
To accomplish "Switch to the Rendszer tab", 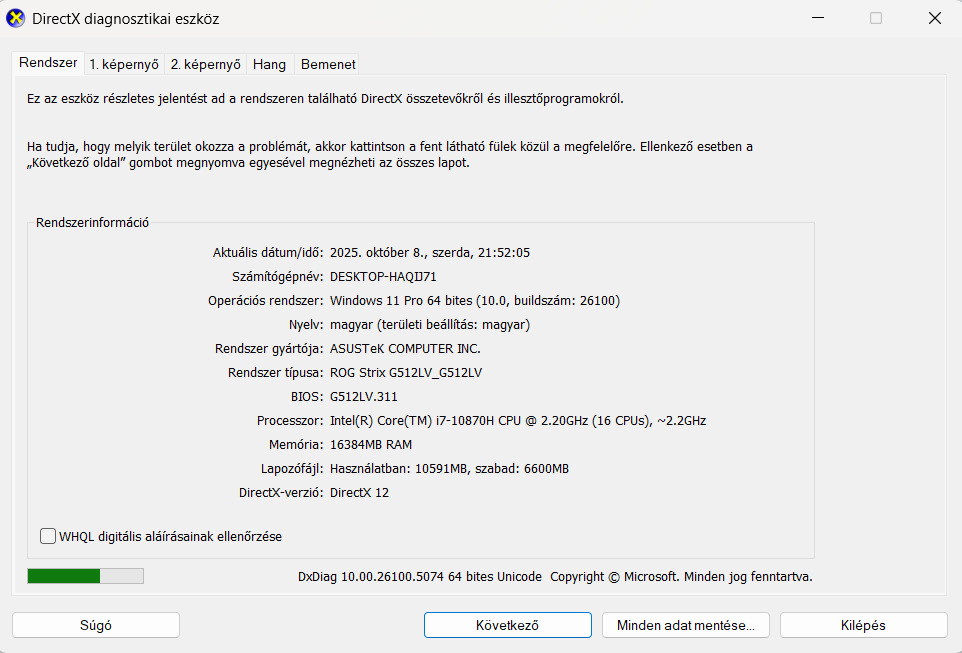I will [48, 63].
